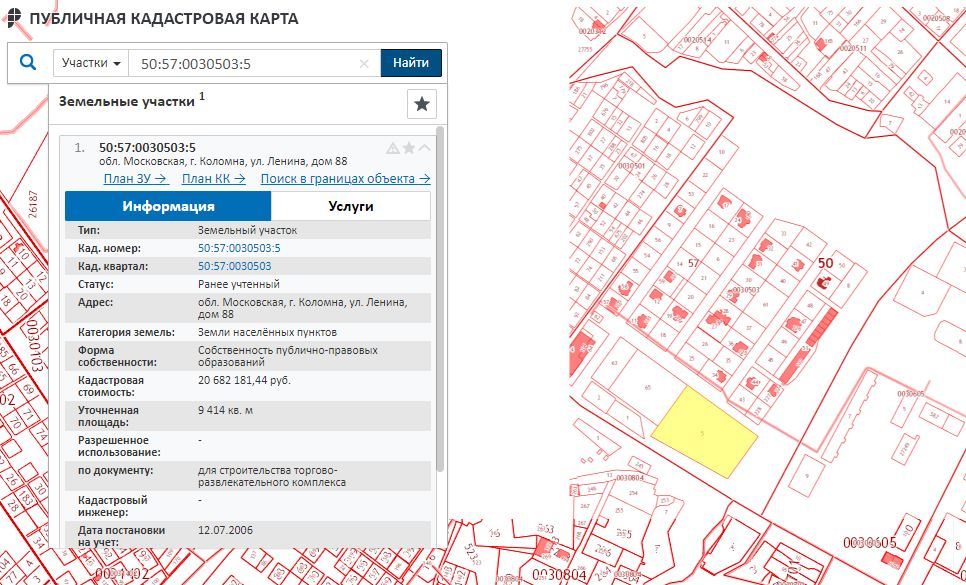The height and width of the screenshot is (585, 966).
Task: Click the magnifying glass search icon
Action: click(x=28, y=63)
